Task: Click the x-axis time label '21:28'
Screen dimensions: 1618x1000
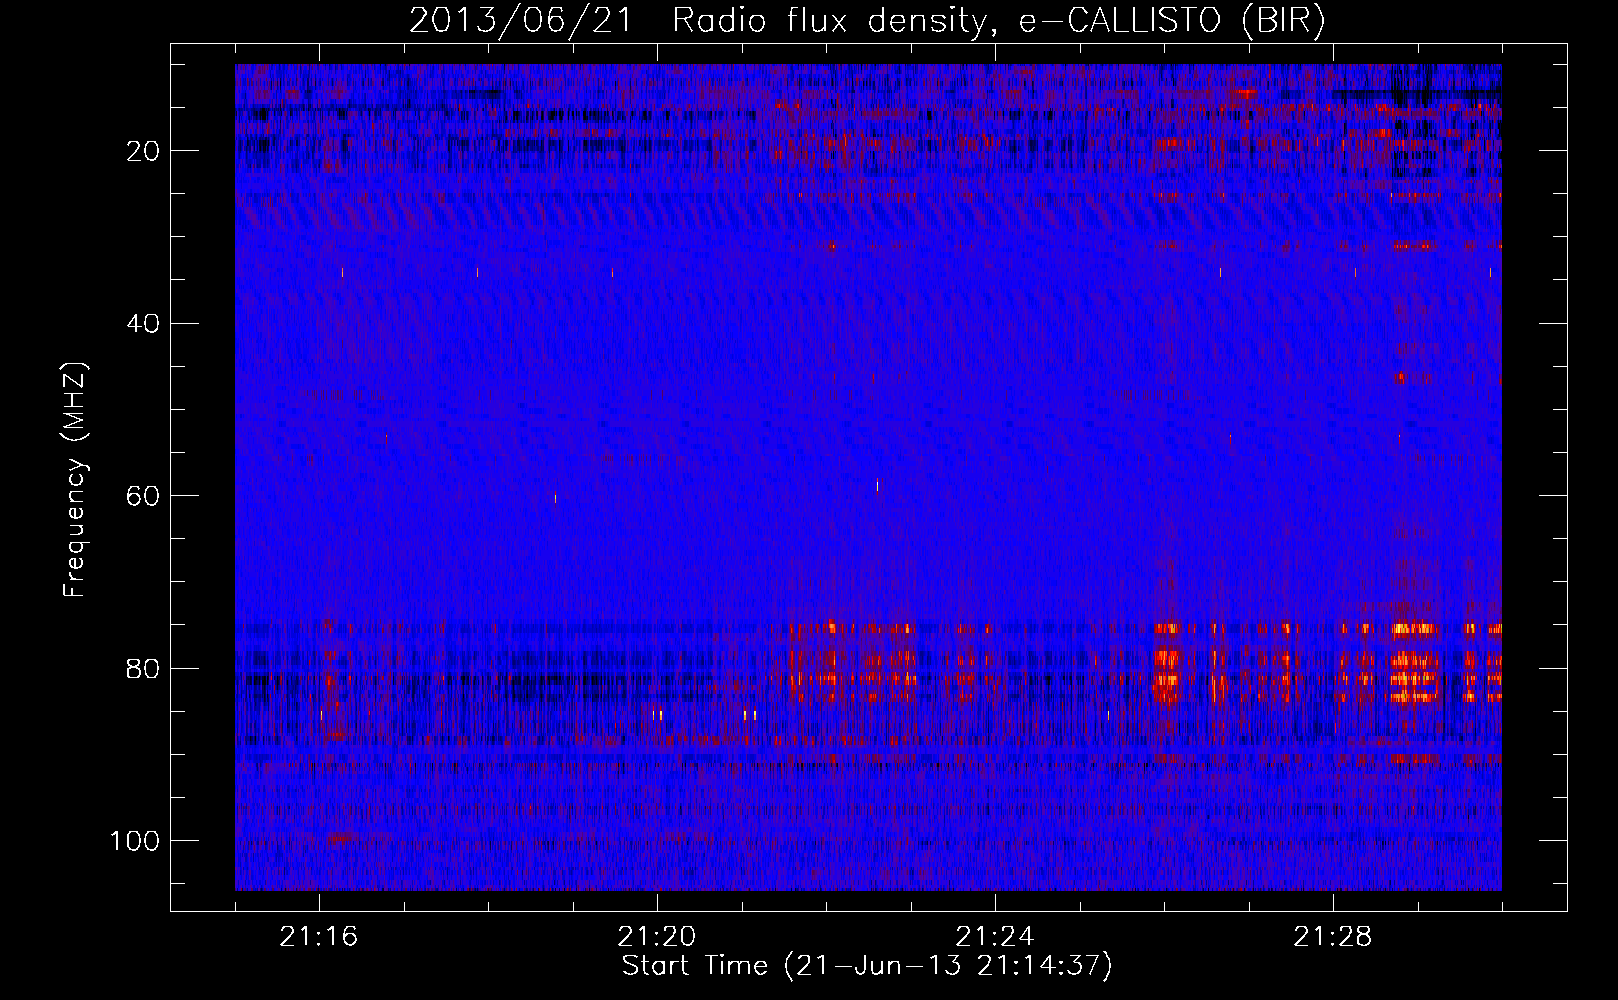Action: [x=1333, y=937]
